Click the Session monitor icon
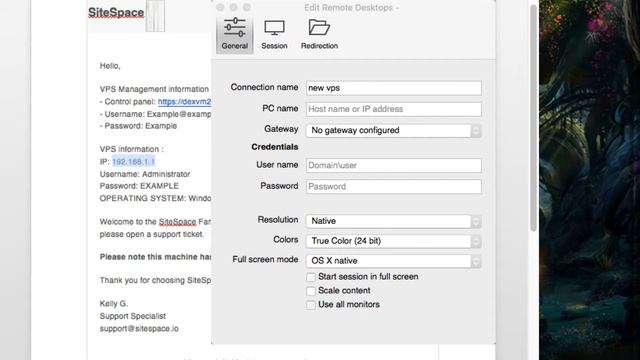The height and width of the screenshot is (360, 640). [x=274, y=28]
